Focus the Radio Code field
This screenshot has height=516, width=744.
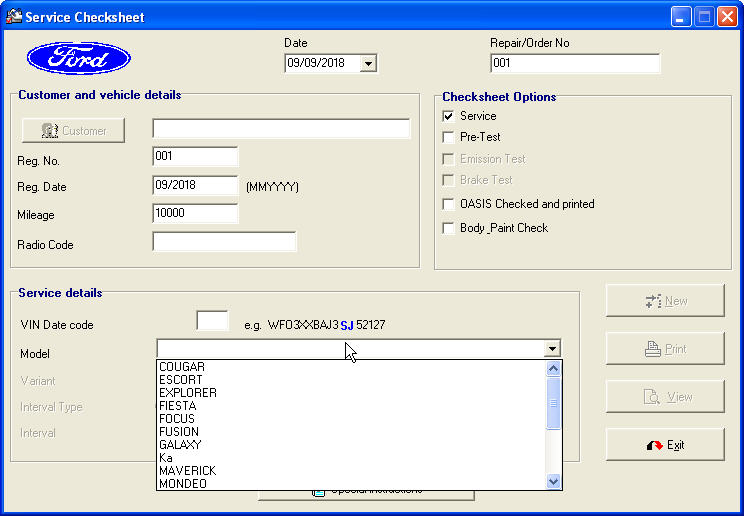pos(224,242)
